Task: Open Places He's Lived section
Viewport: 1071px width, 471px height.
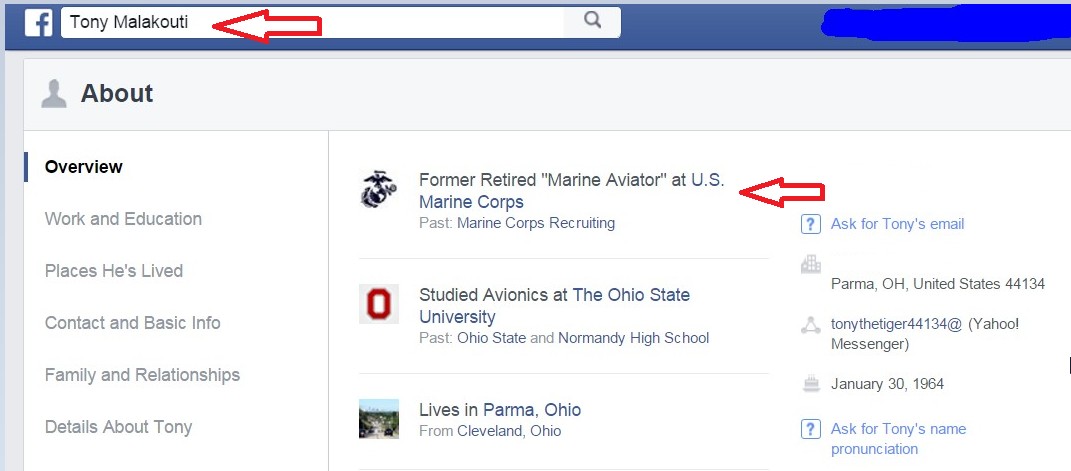Action: (113, 271)
